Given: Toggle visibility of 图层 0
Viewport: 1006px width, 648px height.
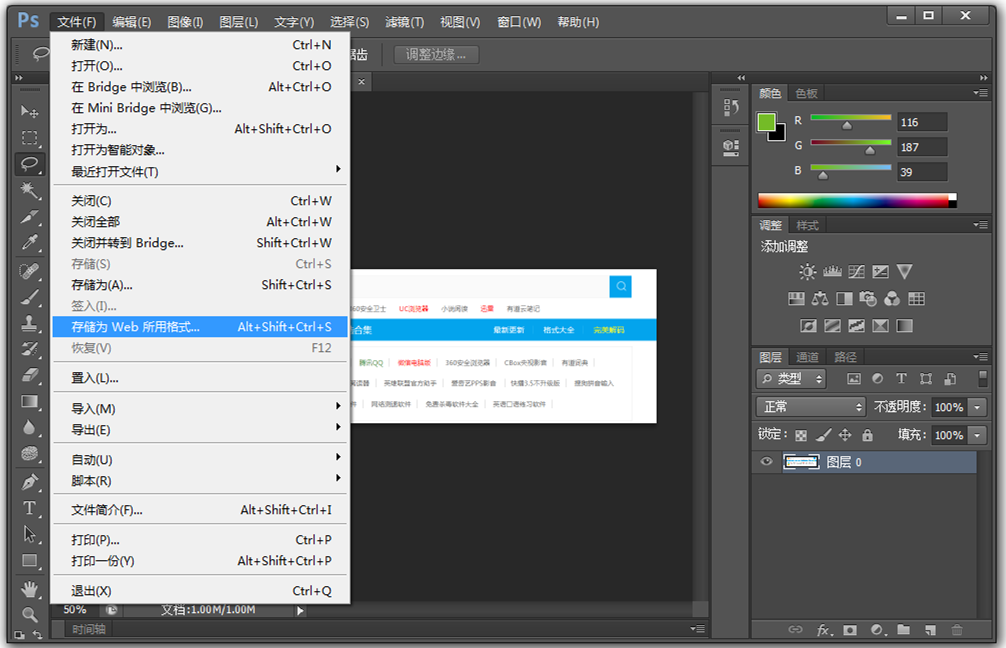Looking at the screenshot, I should coord(766,462).
